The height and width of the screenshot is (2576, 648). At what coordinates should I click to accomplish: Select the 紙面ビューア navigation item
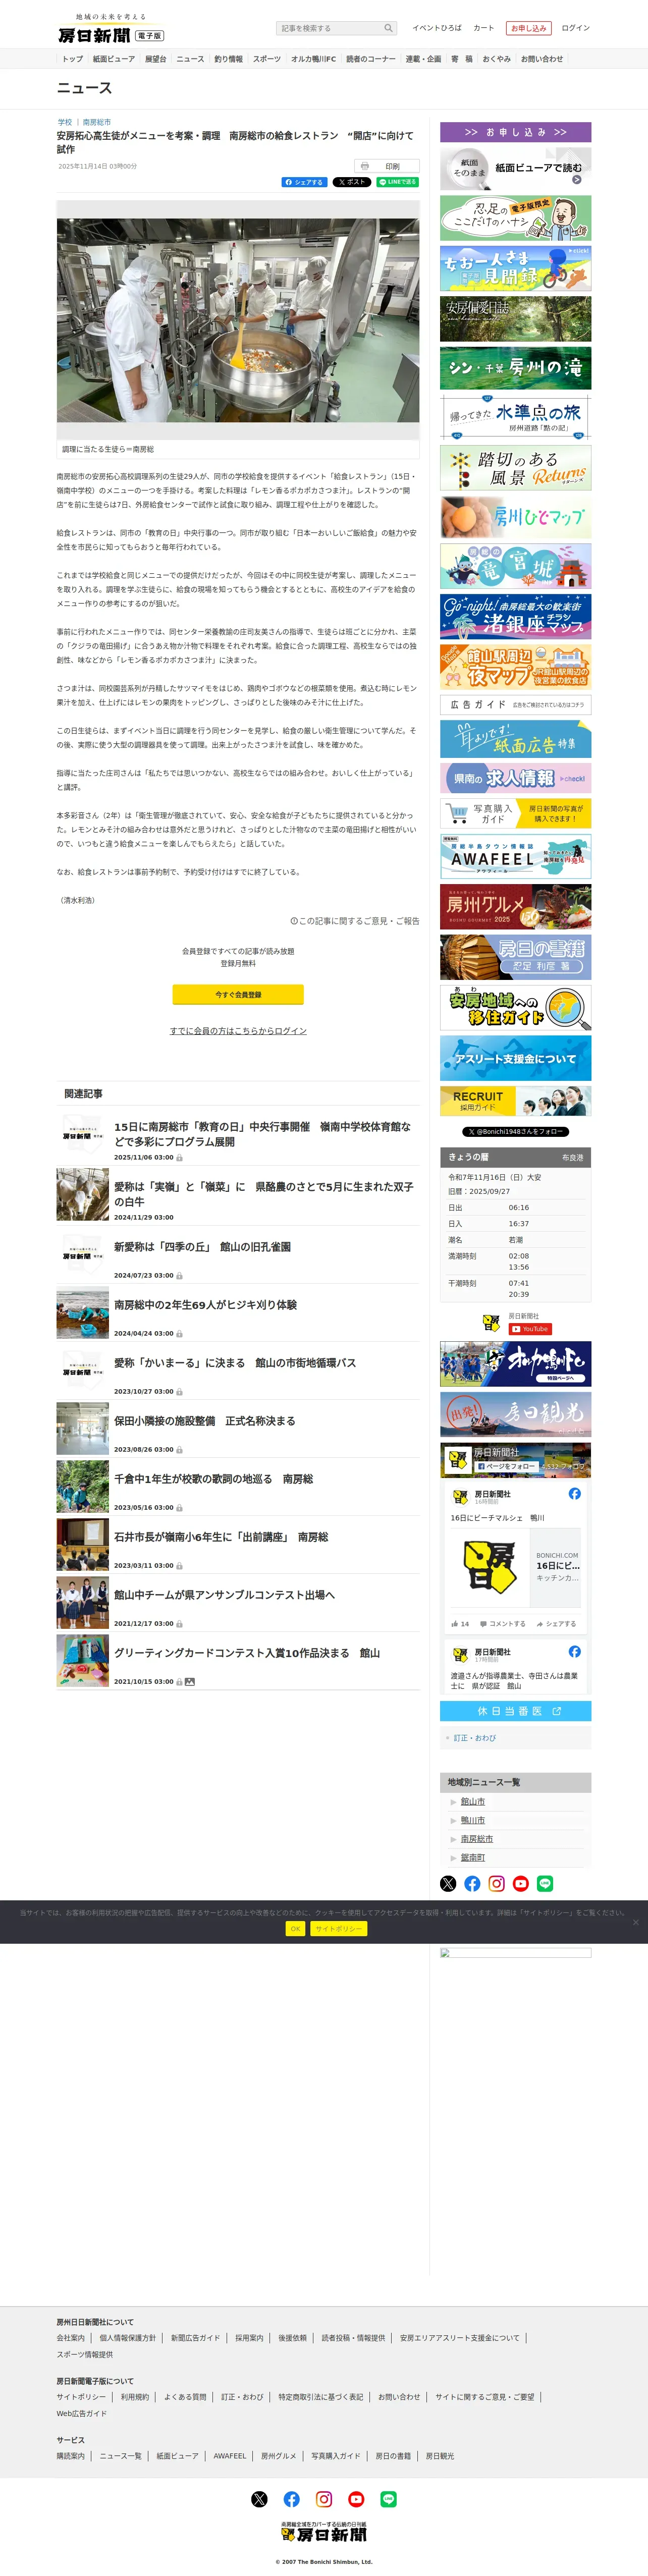click(114, 59)
